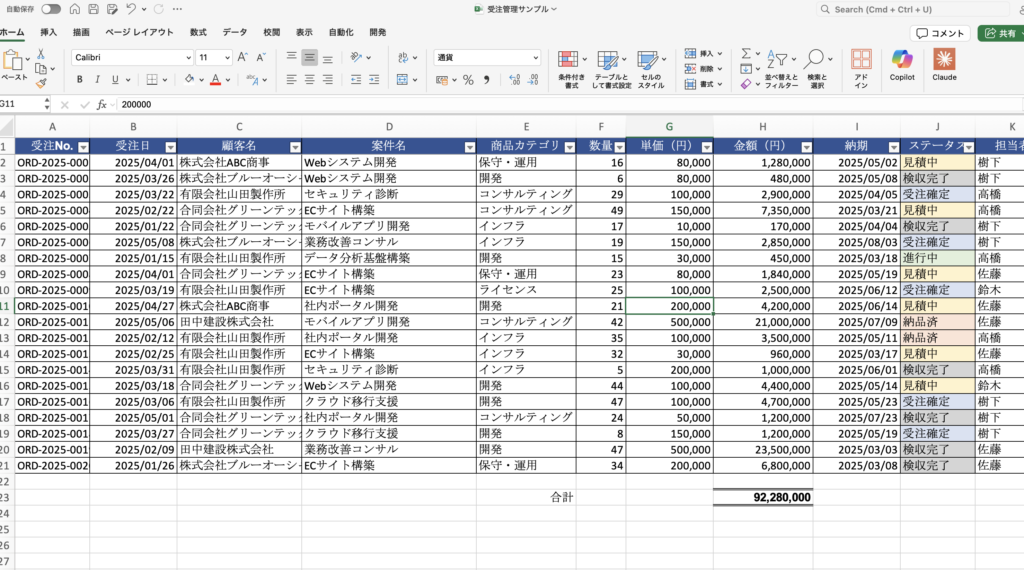Click the green 共有 share button

point(1000,33)
